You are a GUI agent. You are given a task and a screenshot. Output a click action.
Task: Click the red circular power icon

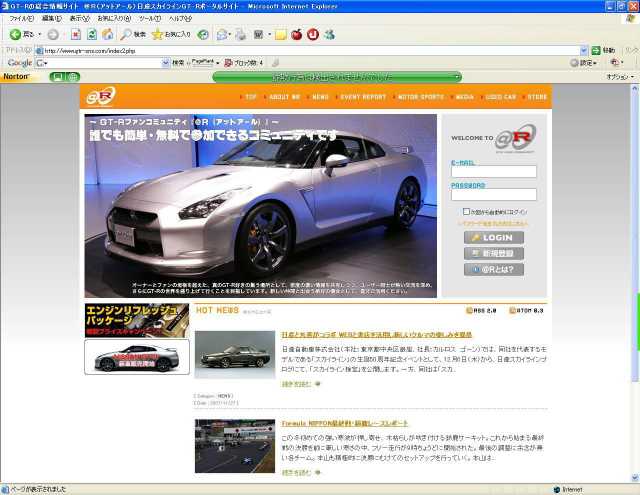point(313,35)
